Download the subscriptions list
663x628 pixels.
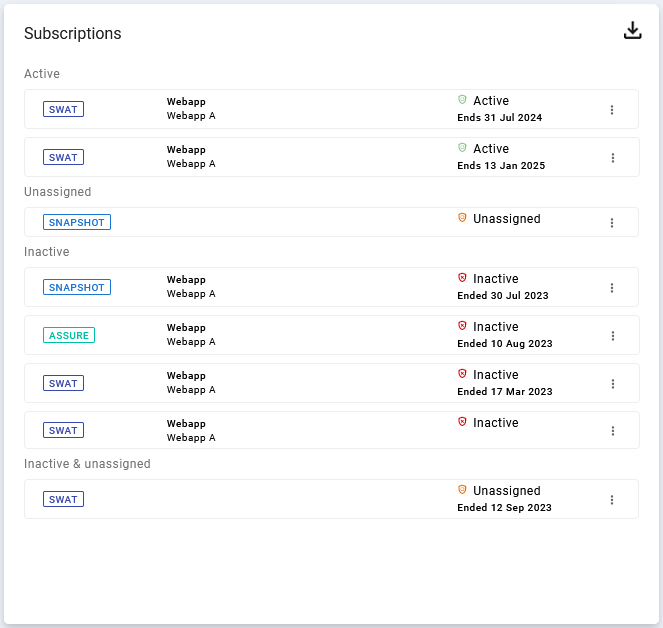(632, 31)
